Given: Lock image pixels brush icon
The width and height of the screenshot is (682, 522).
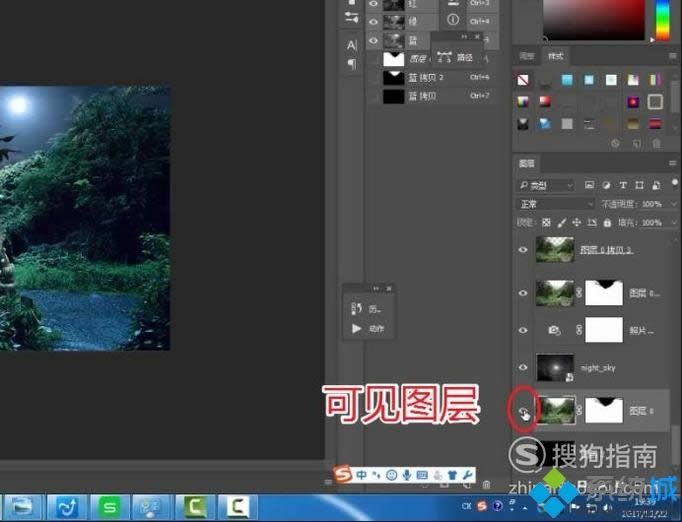Looking at the screenshot, I should [x=562, y=223].
